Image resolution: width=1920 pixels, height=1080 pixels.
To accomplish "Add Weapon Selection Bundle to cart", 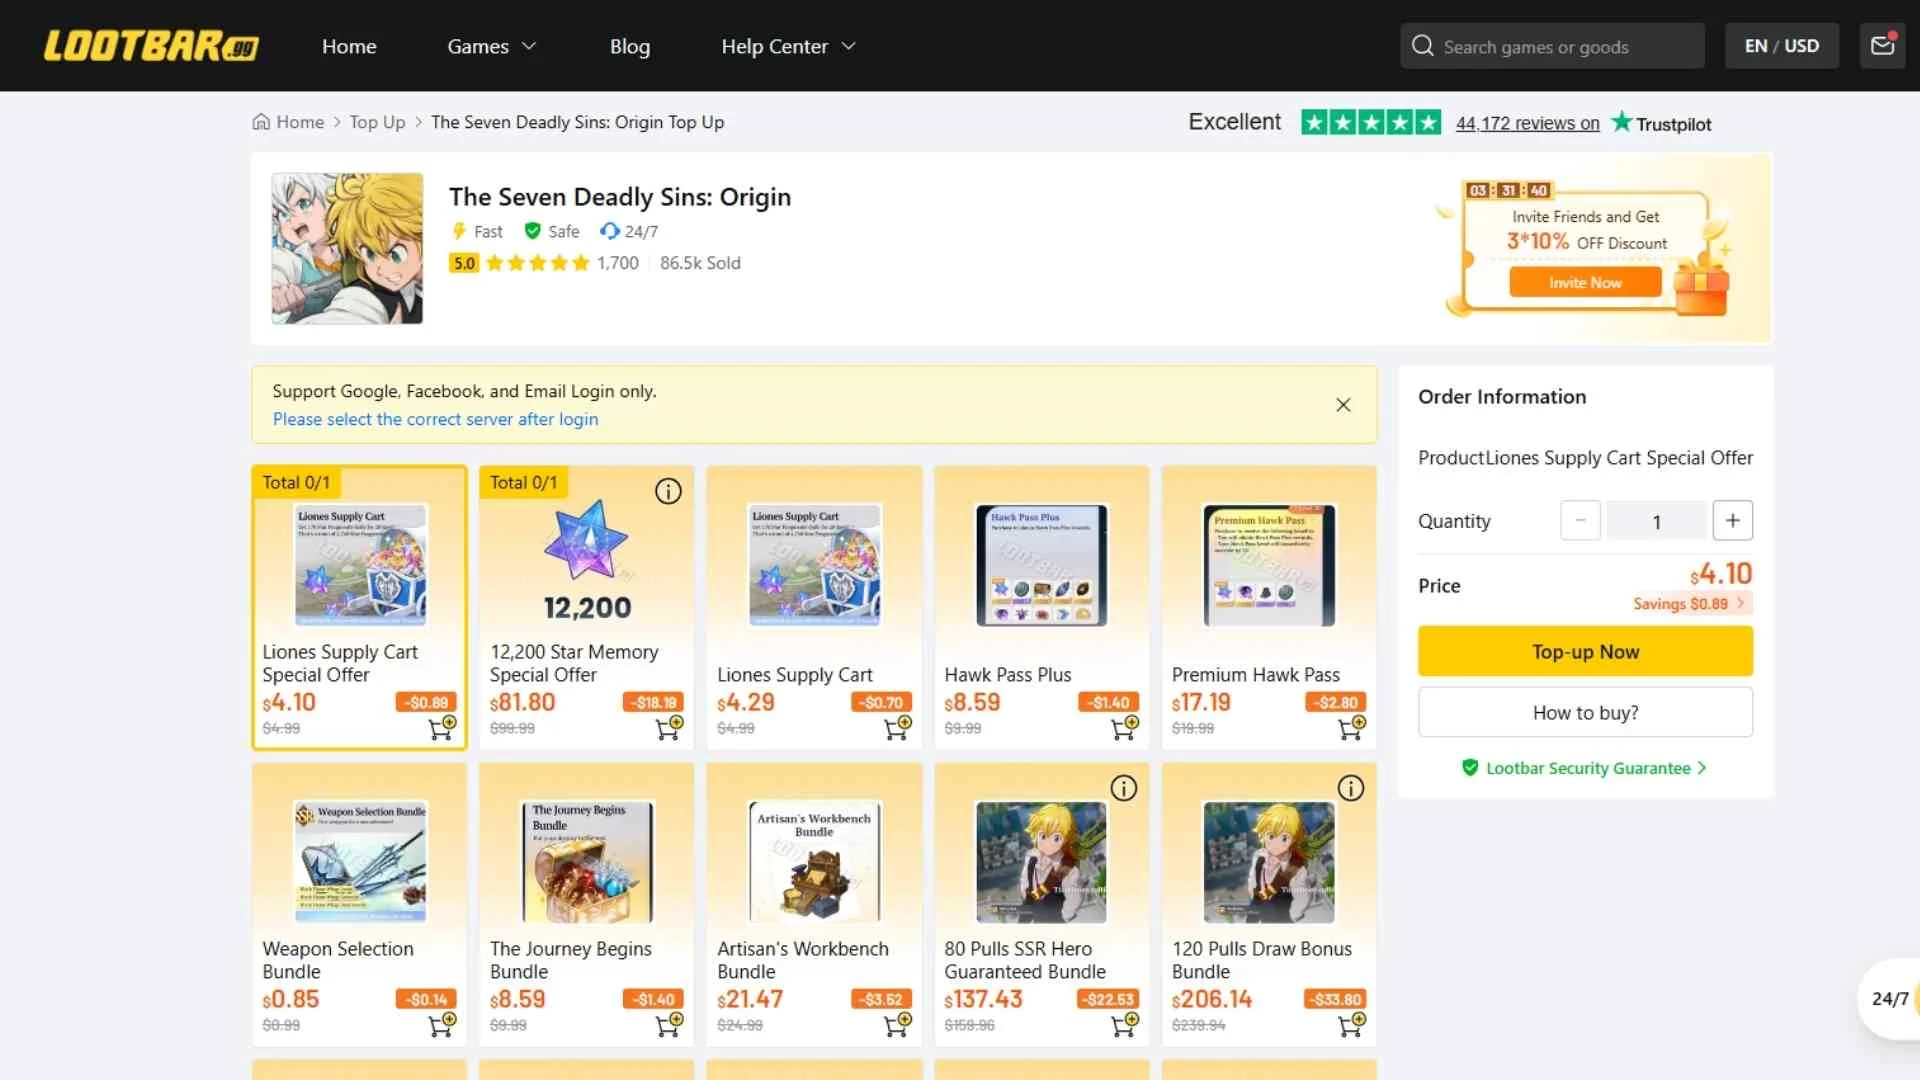I will [x=441, y=1024].
